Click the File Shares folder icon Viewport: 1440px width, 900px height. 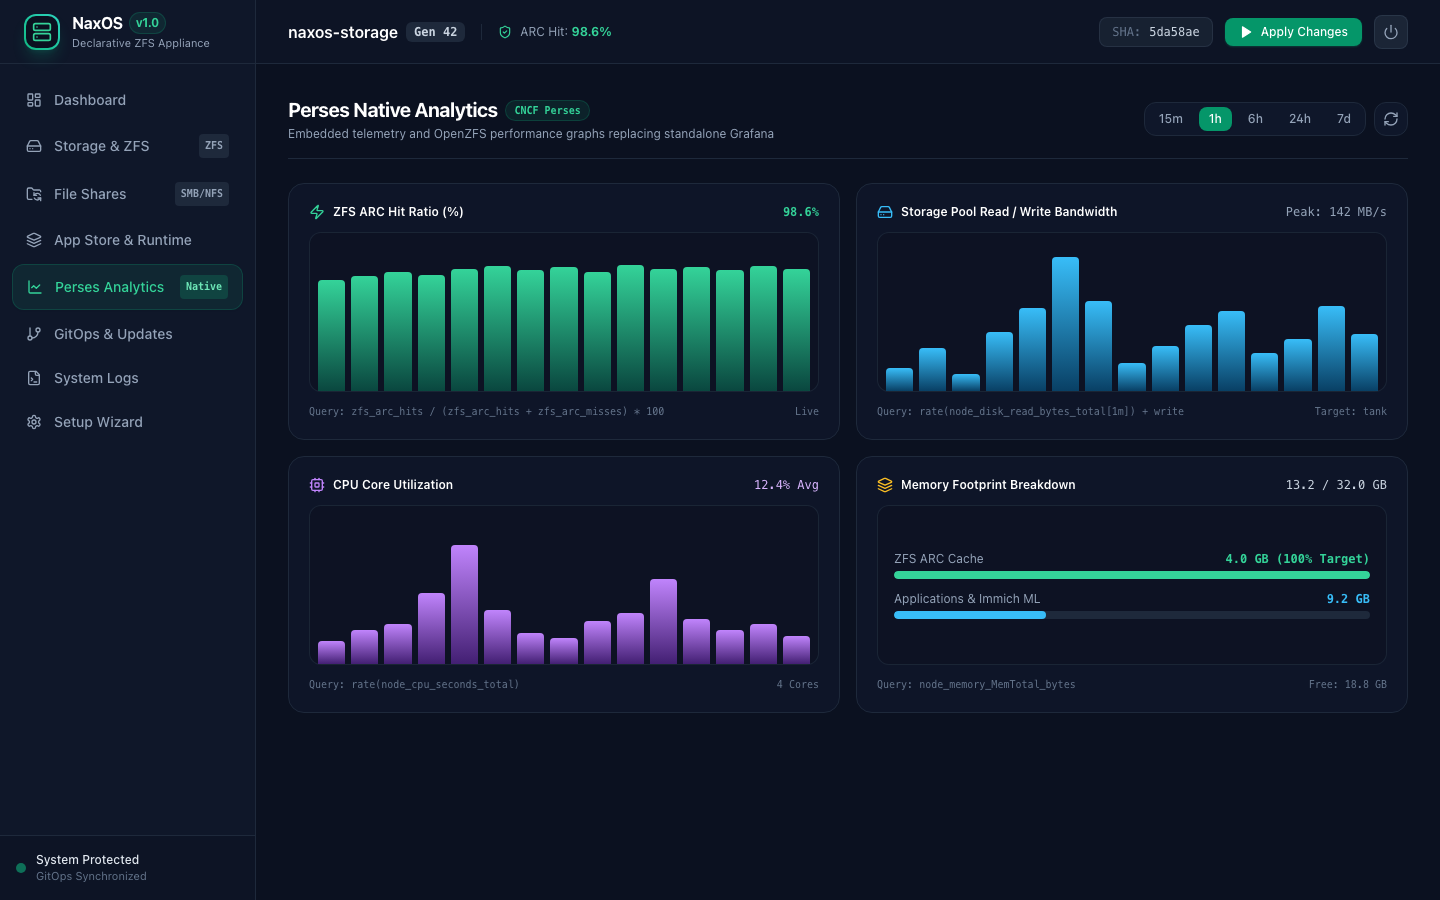point(34,194)
